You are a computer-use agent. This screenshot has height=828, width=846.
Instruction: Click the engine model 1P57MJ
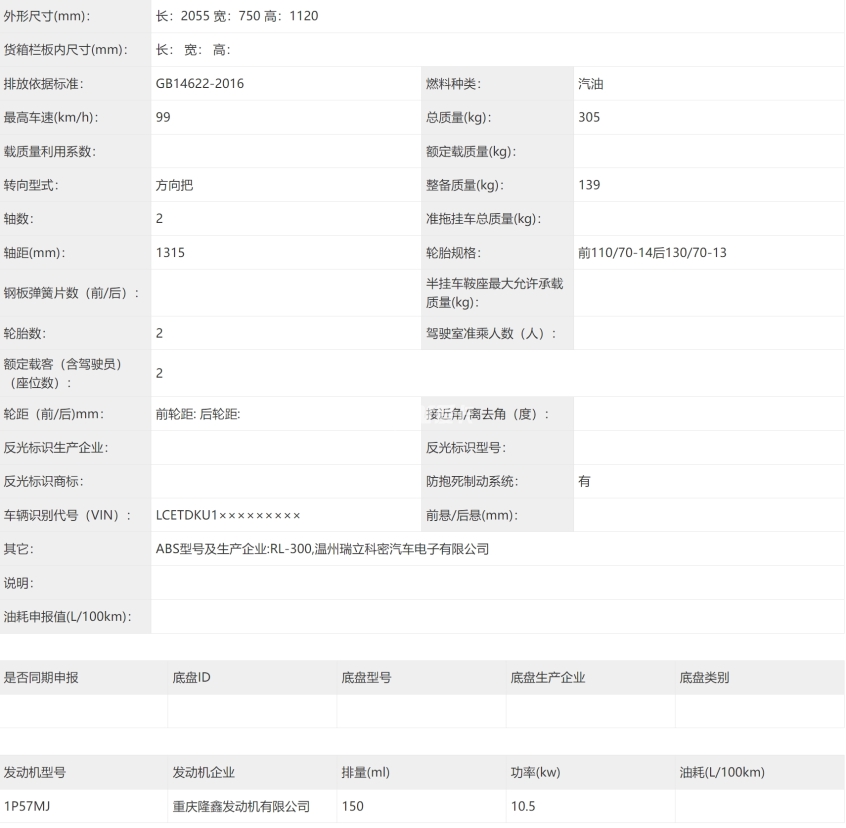[x=27, y=806]
